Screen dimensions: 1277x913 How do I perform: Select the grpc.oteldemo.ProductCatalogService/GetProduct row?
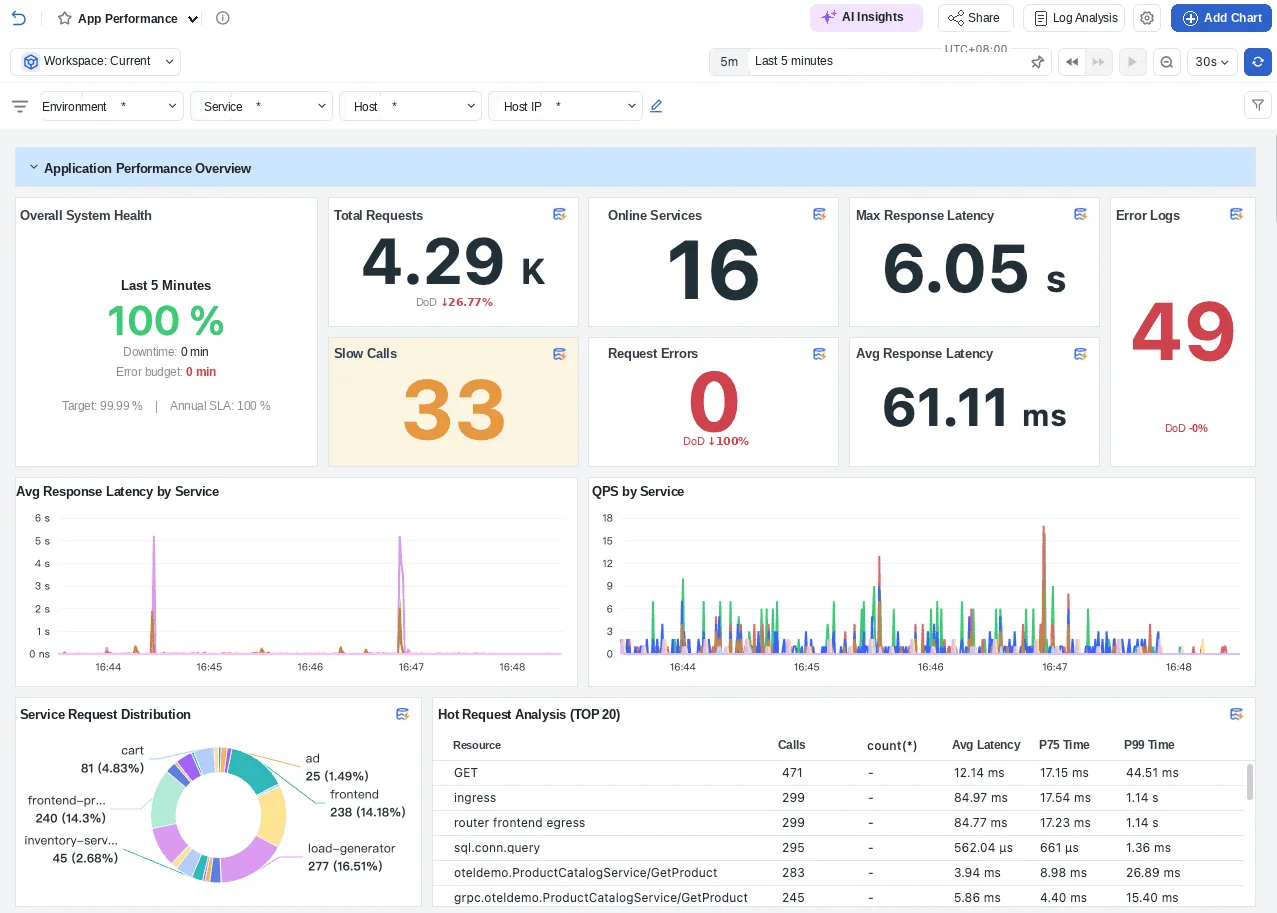tap(840, 898)
